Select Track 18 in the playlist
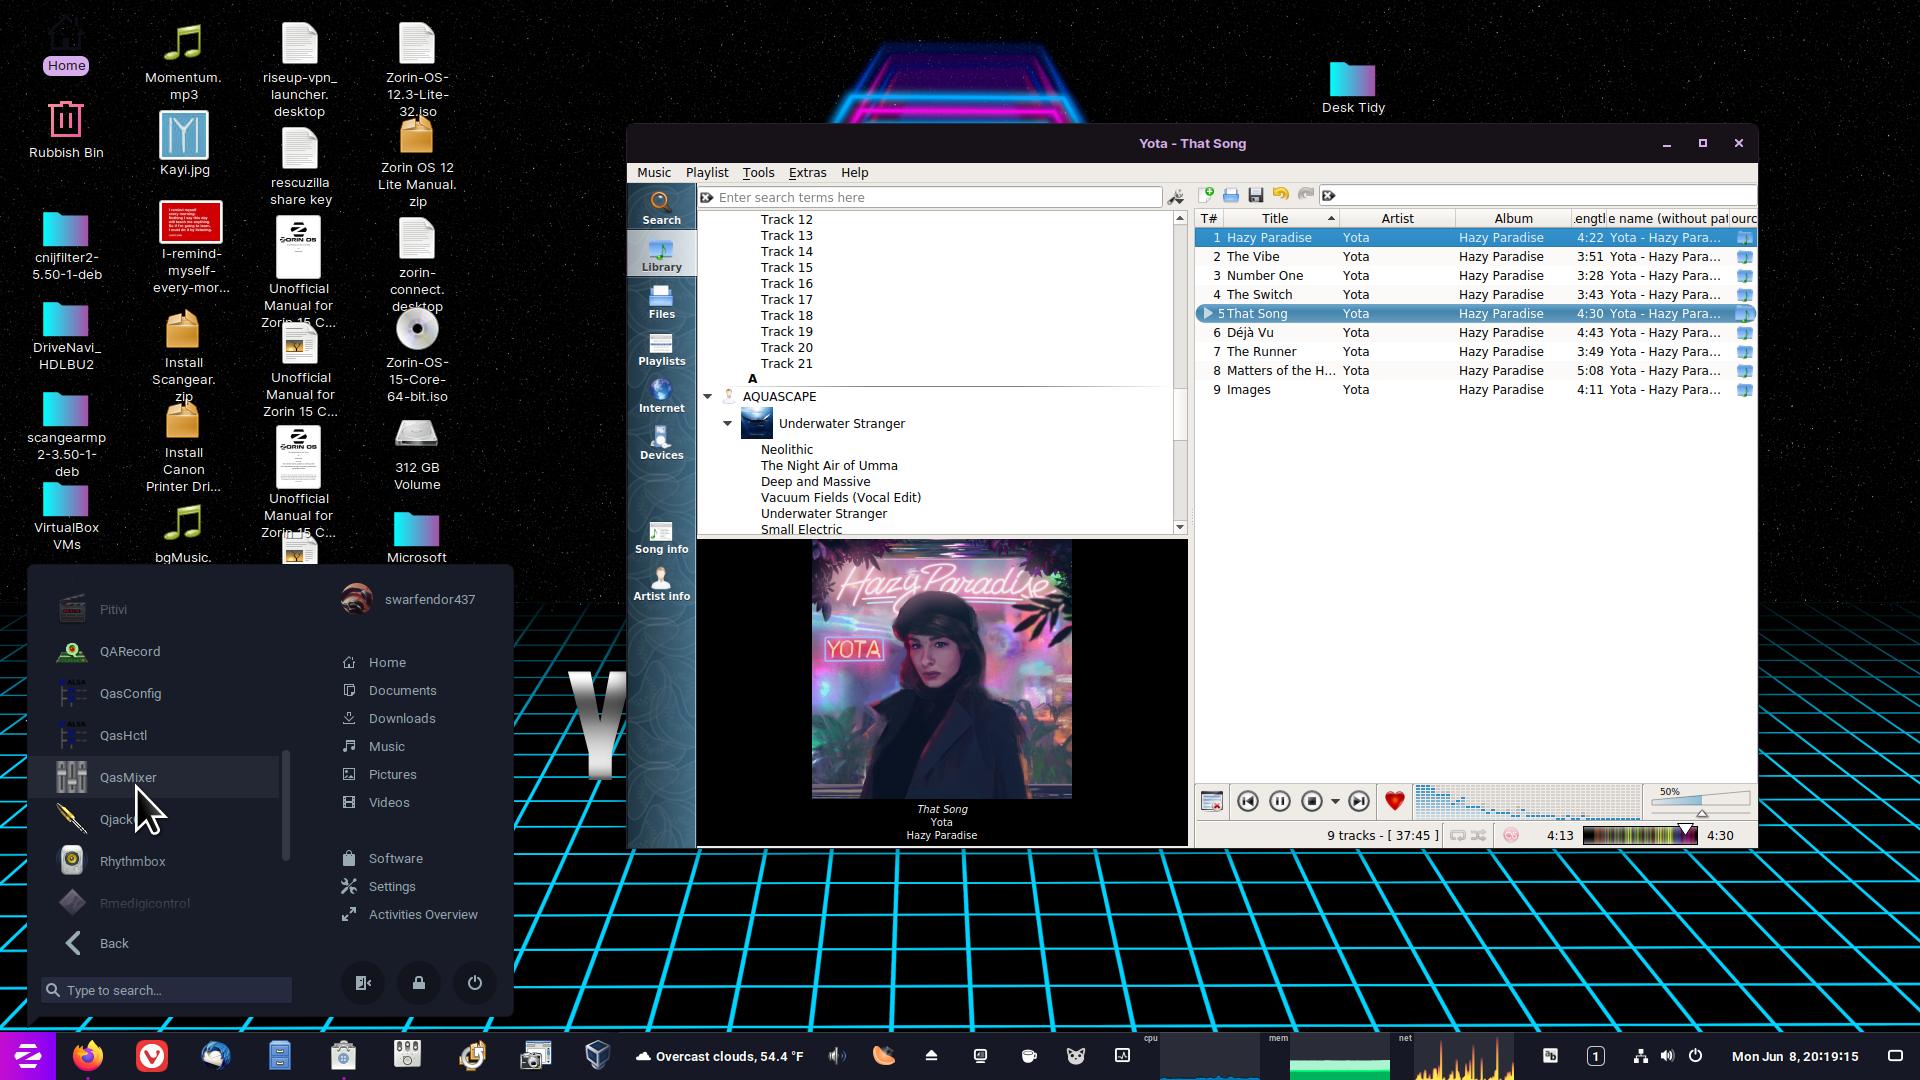 (x=787, y=315)
